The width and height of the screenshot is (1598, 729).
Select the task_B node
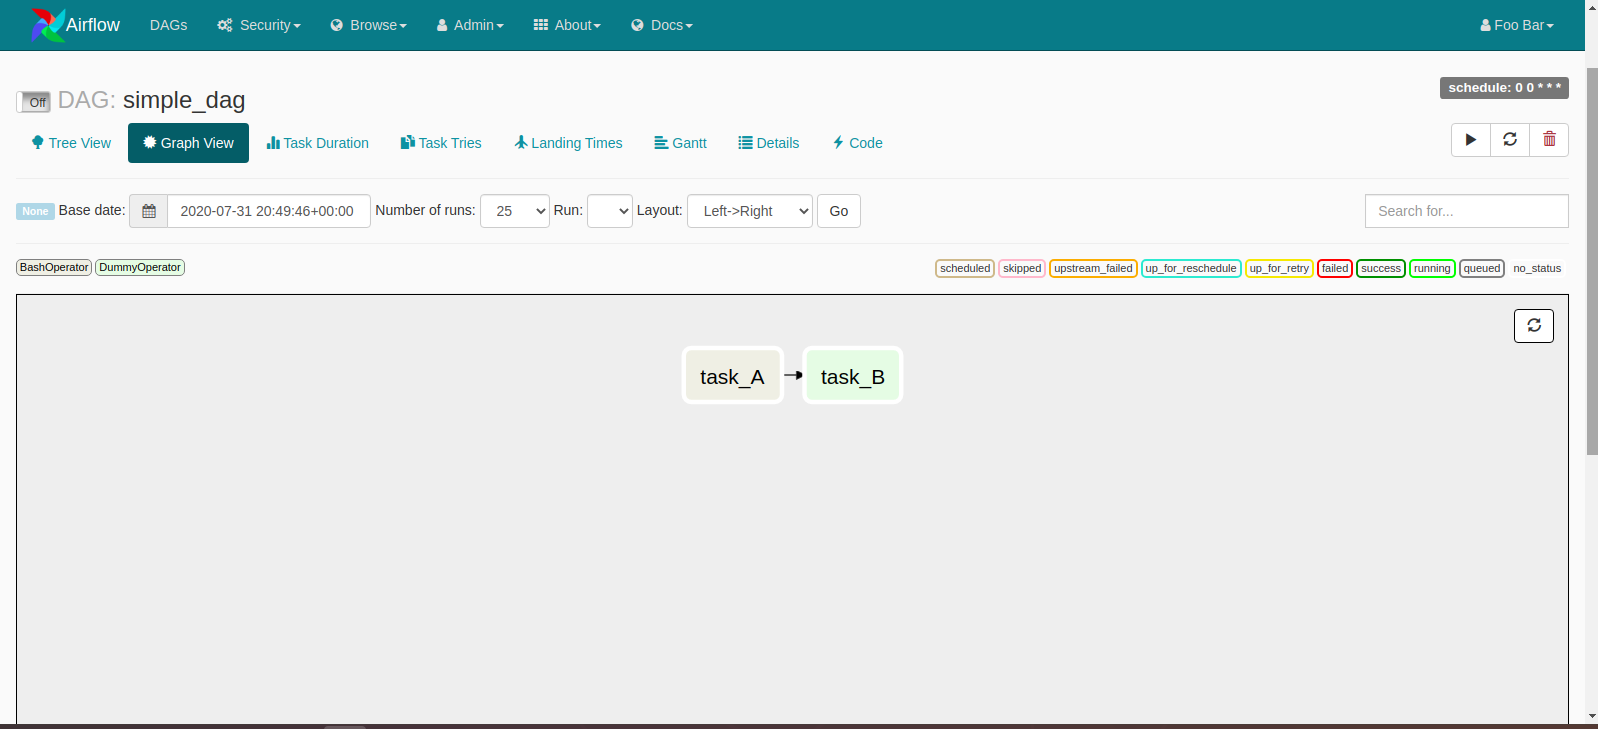tap(852, 376)
